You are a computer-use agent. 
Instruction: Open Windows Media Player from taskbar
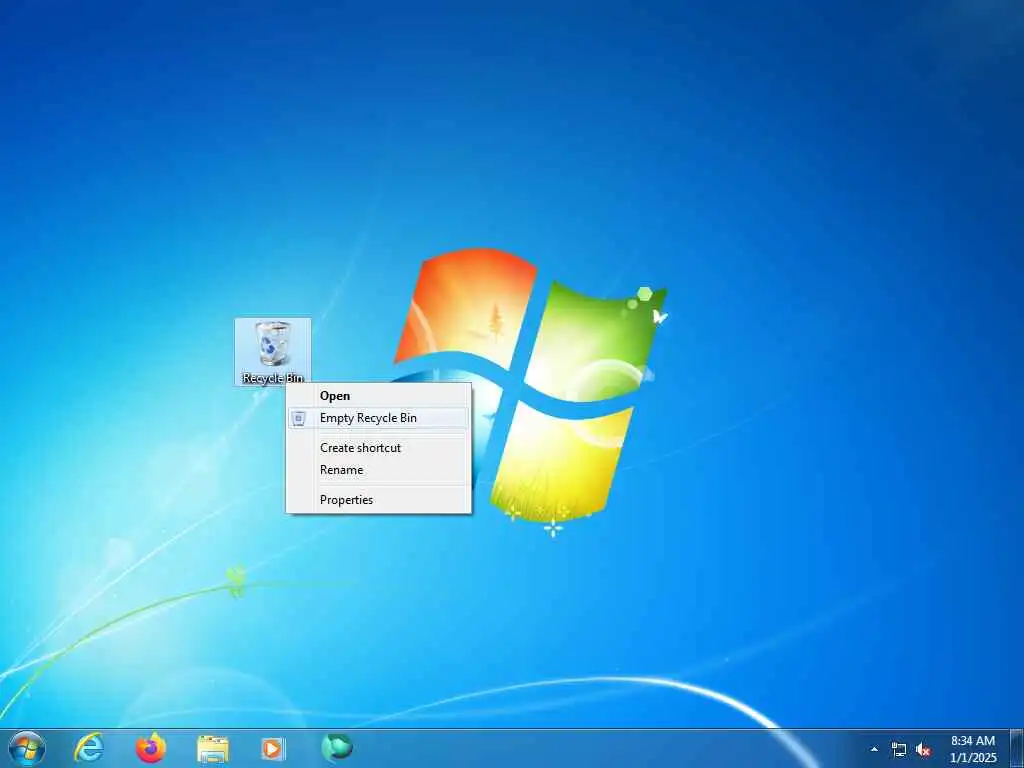click(x=273, y=748)
